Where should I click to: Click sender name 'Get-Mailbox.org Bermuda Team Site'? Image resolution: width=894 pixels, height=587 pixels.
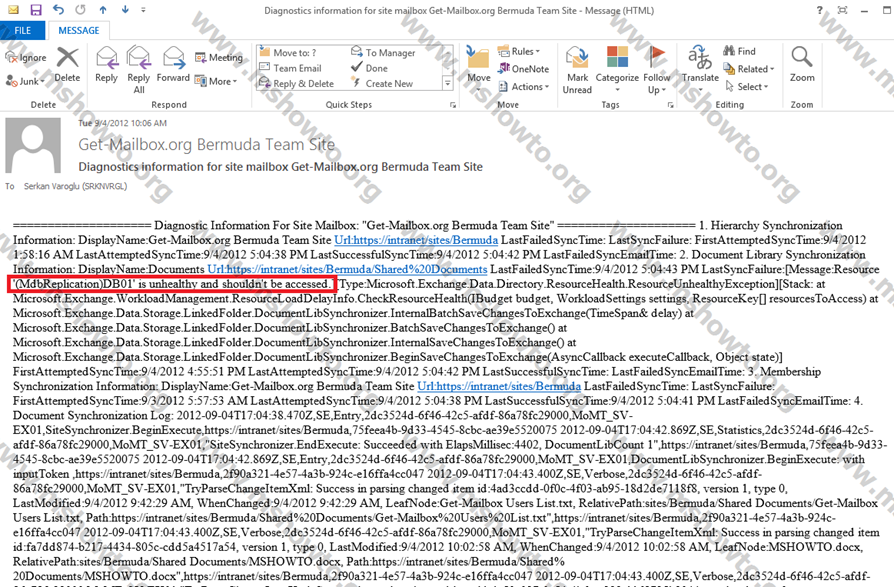point(206,145)
